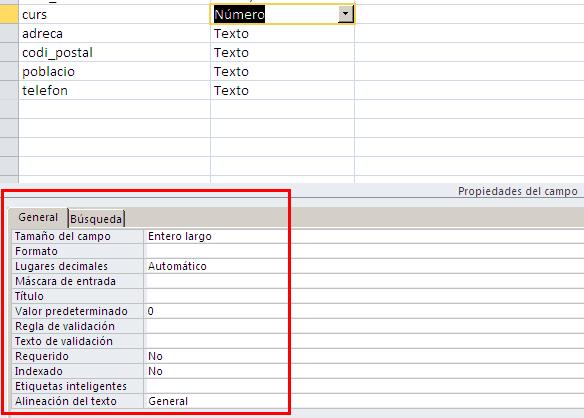Click the Máscara de entrada value field
The image size is (584, 418).
364,281
